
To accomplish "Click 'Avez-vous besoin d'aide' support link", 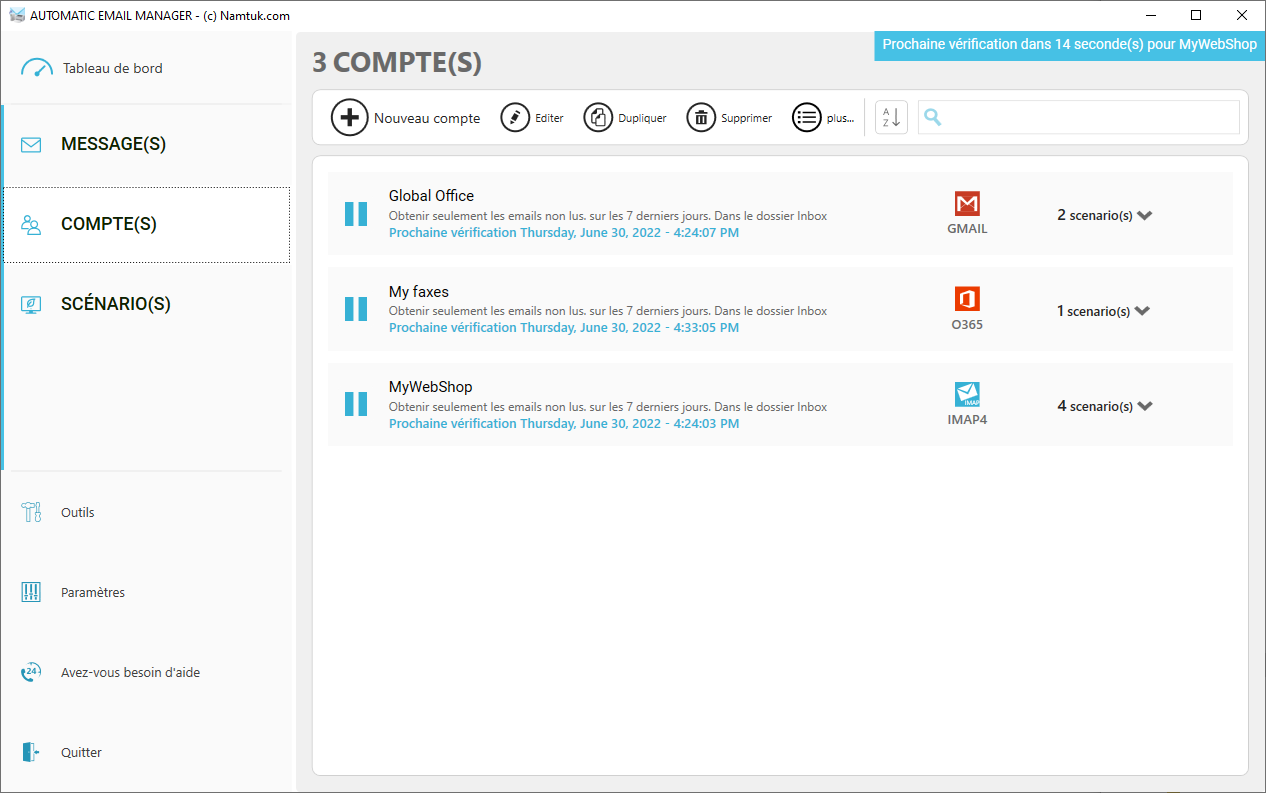I will tap(128, 672).
